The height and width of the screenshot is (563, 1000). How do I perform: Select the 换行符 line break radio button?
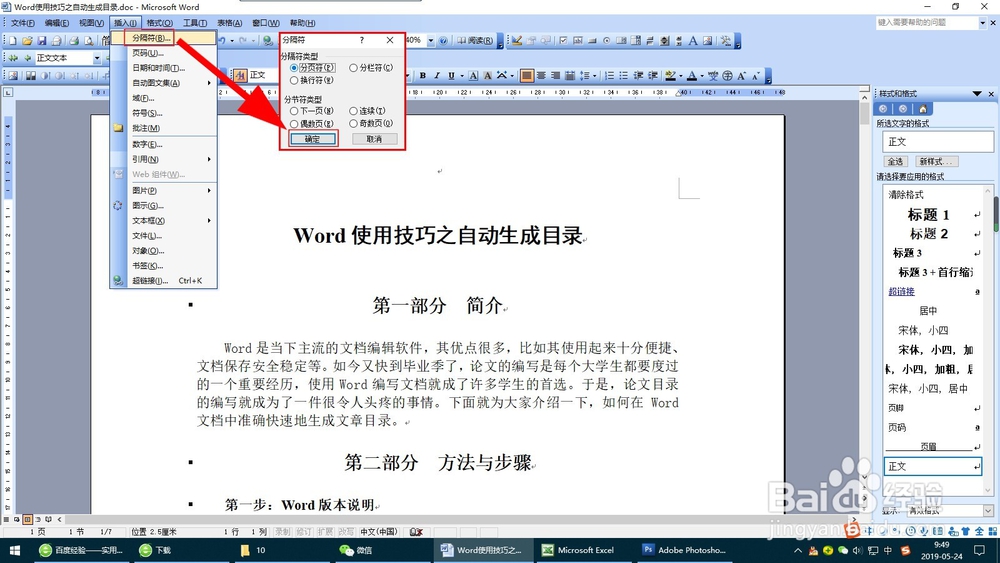pyautogui.click(x=294, y=80)
